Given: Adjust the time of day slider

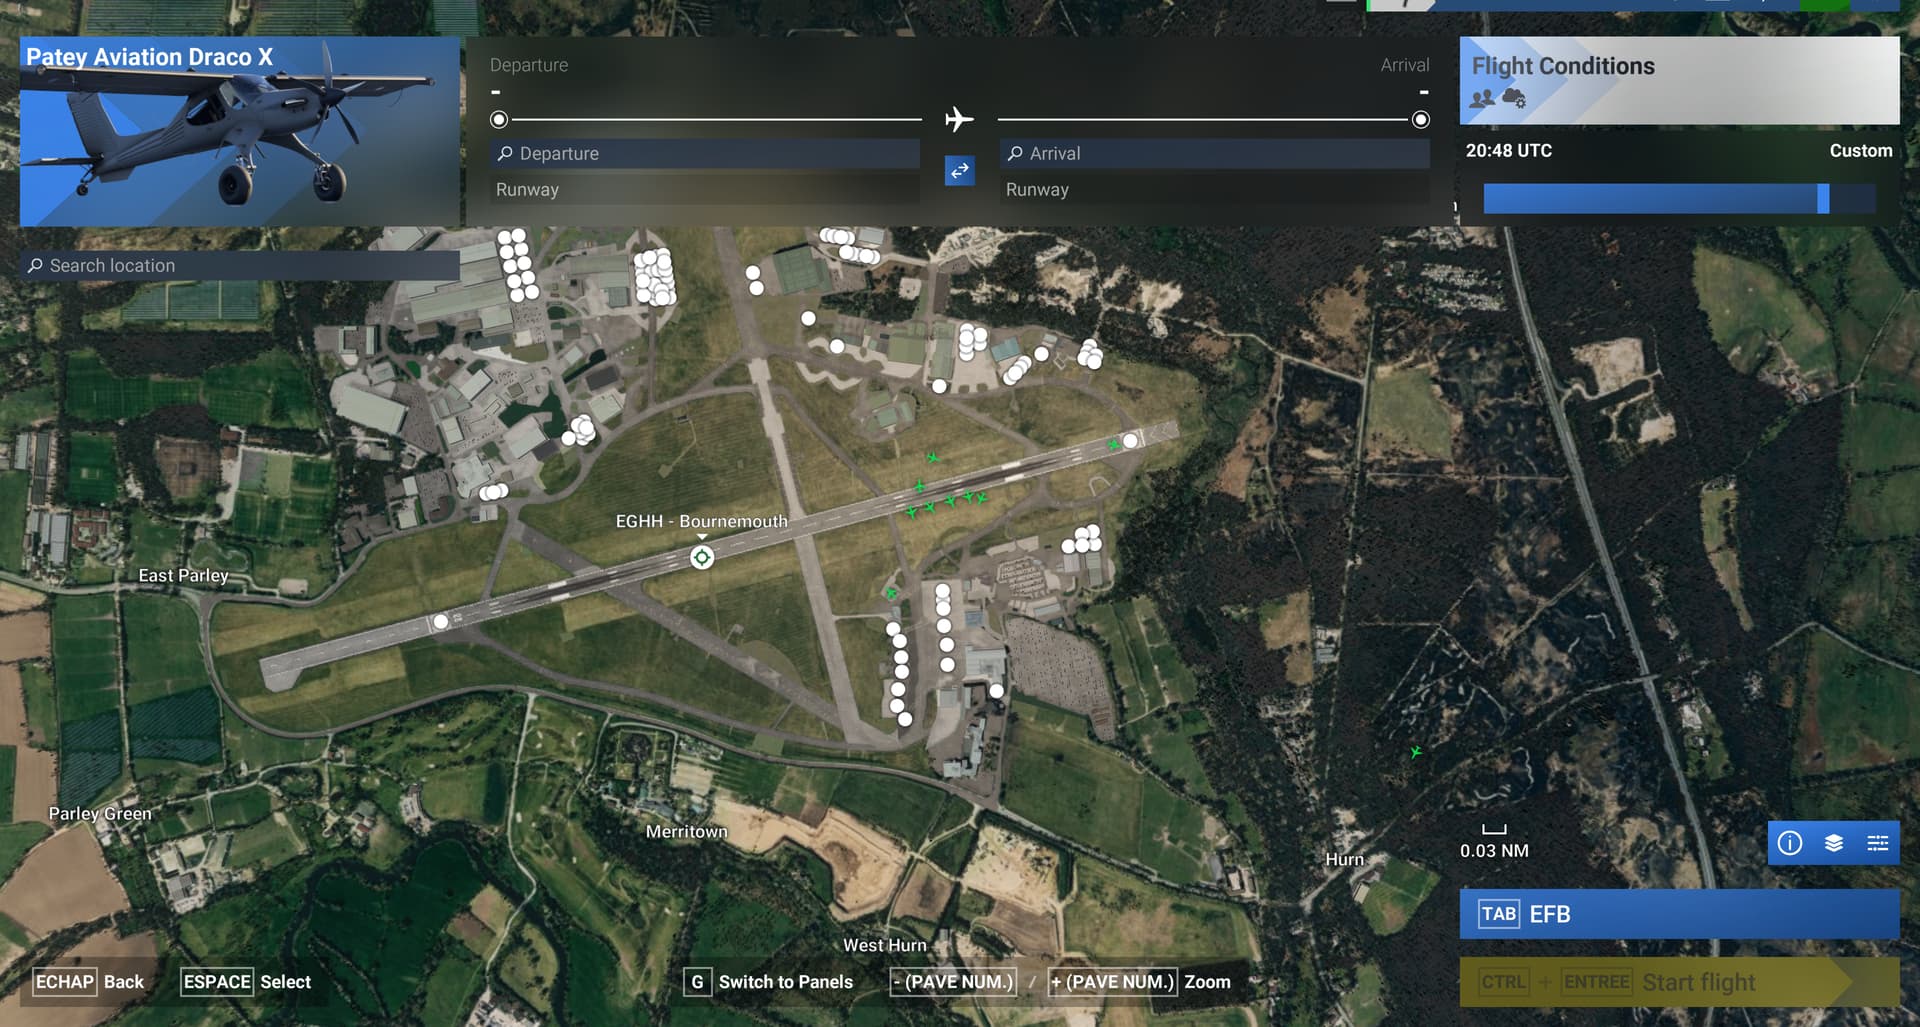Looking at the screenshot, I should [x=1679, y=198].
